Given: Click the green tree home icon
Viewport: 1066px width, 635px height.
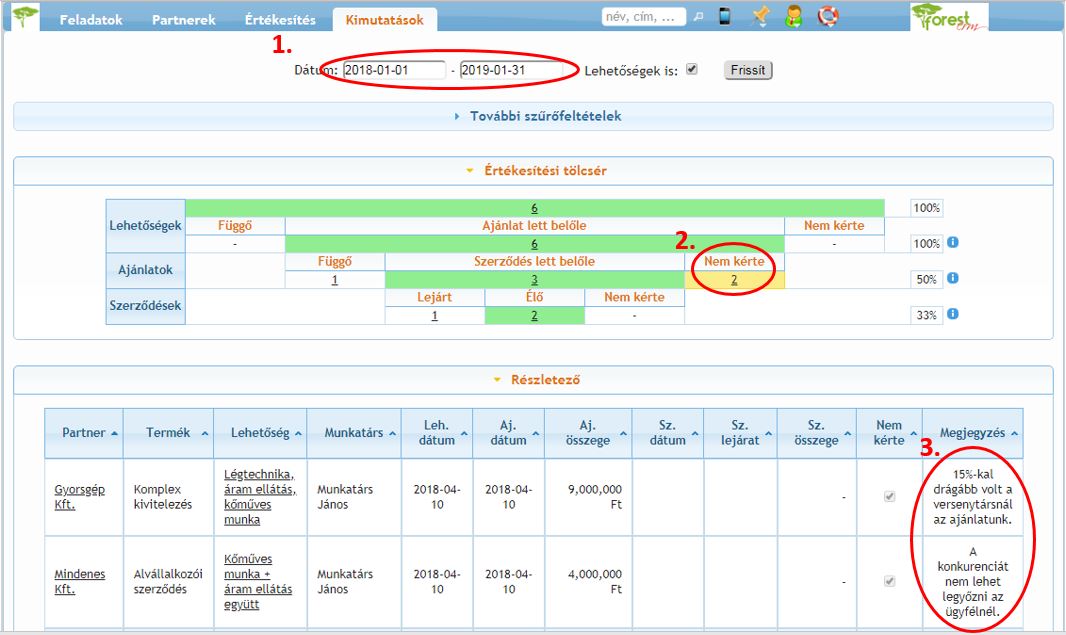Looking at the screenshot, I should click(x=25, y=17).
